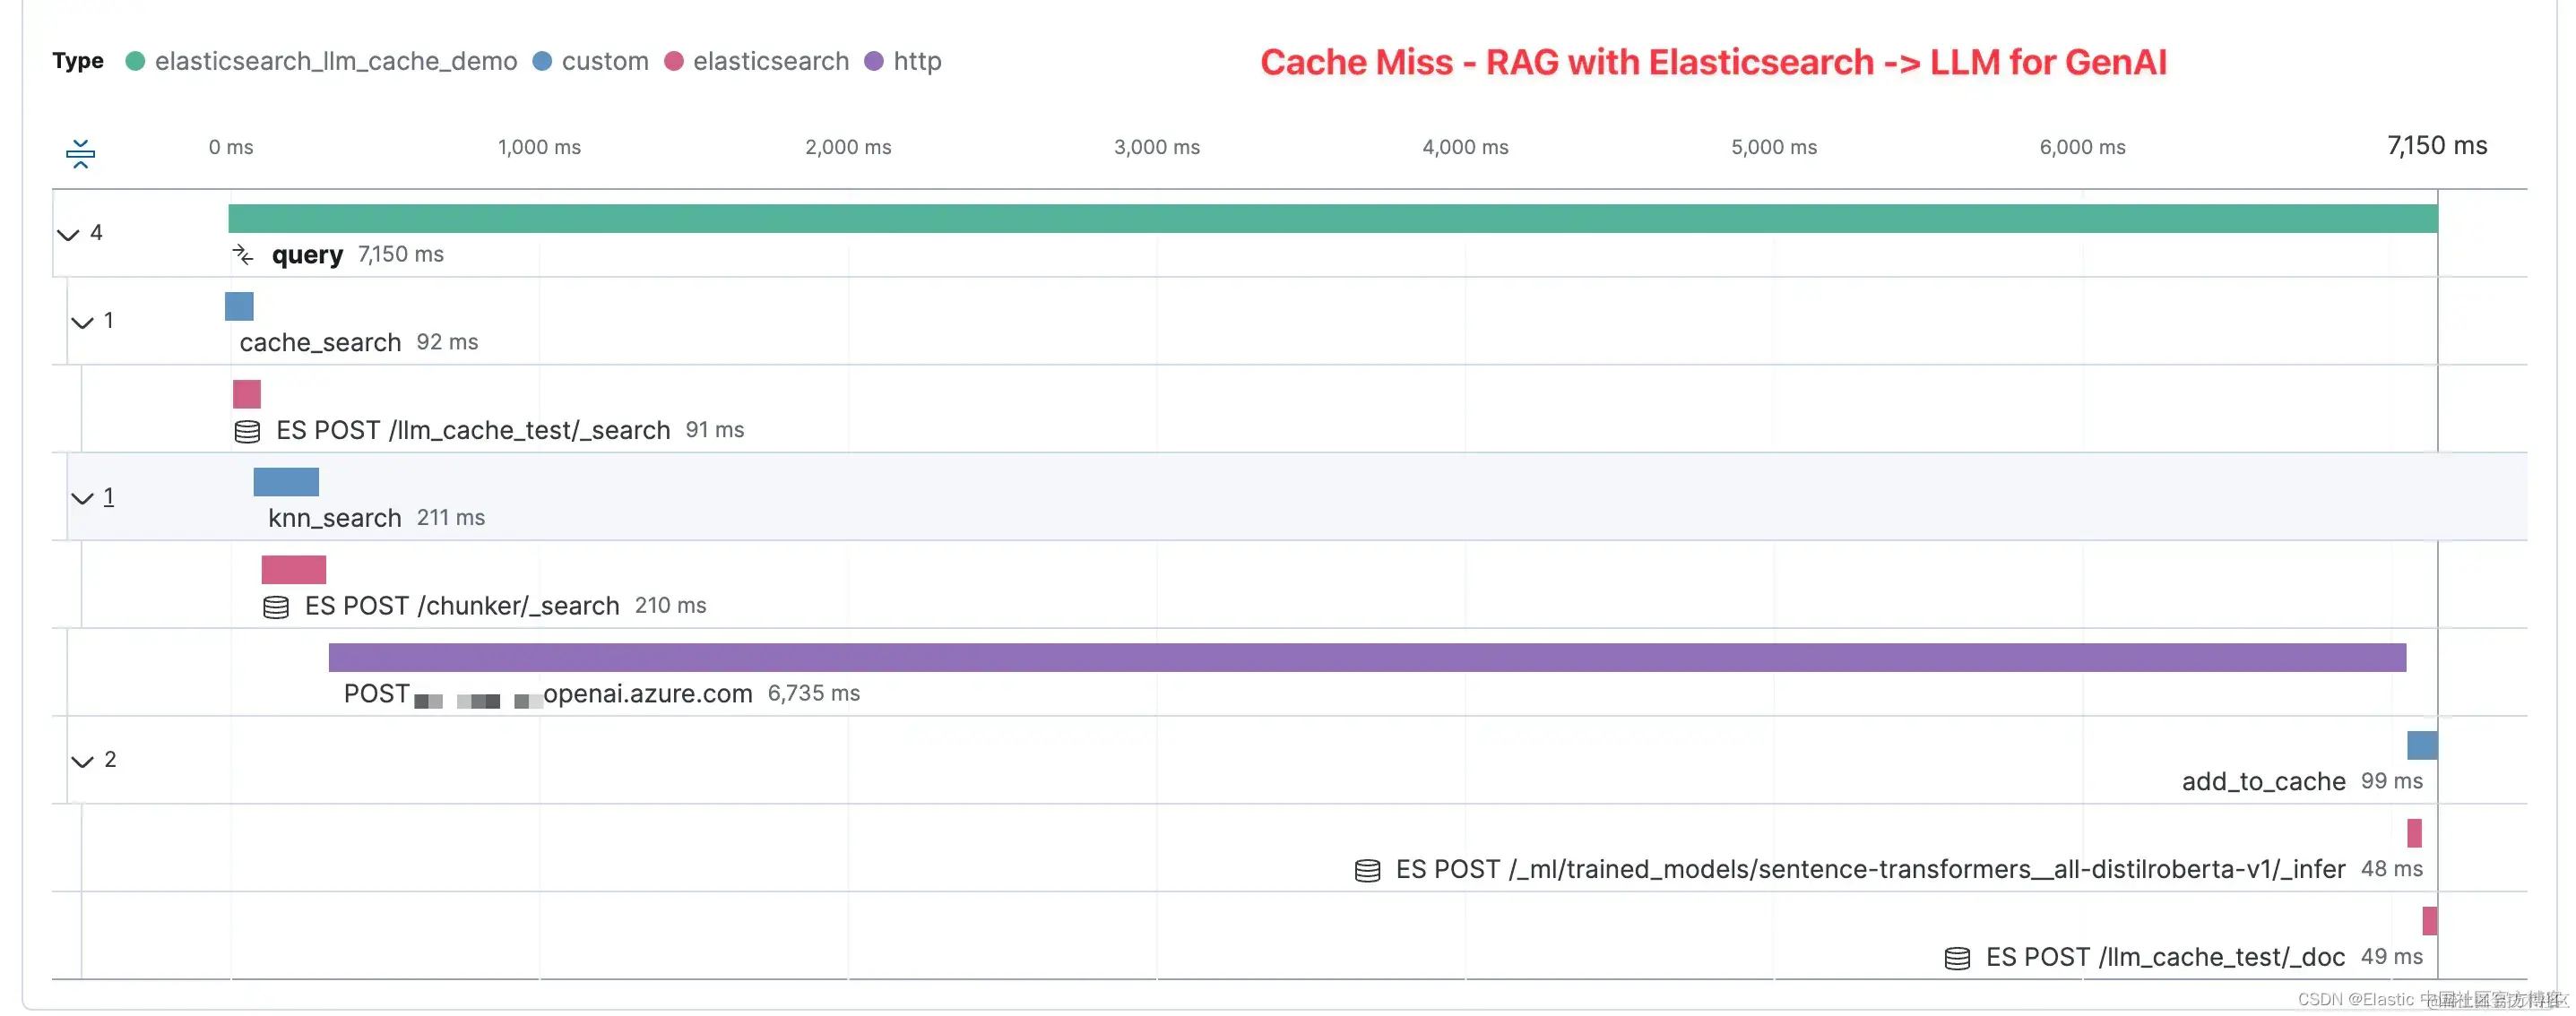Collapse the add_to_cache span chevron

pos(82,761)
